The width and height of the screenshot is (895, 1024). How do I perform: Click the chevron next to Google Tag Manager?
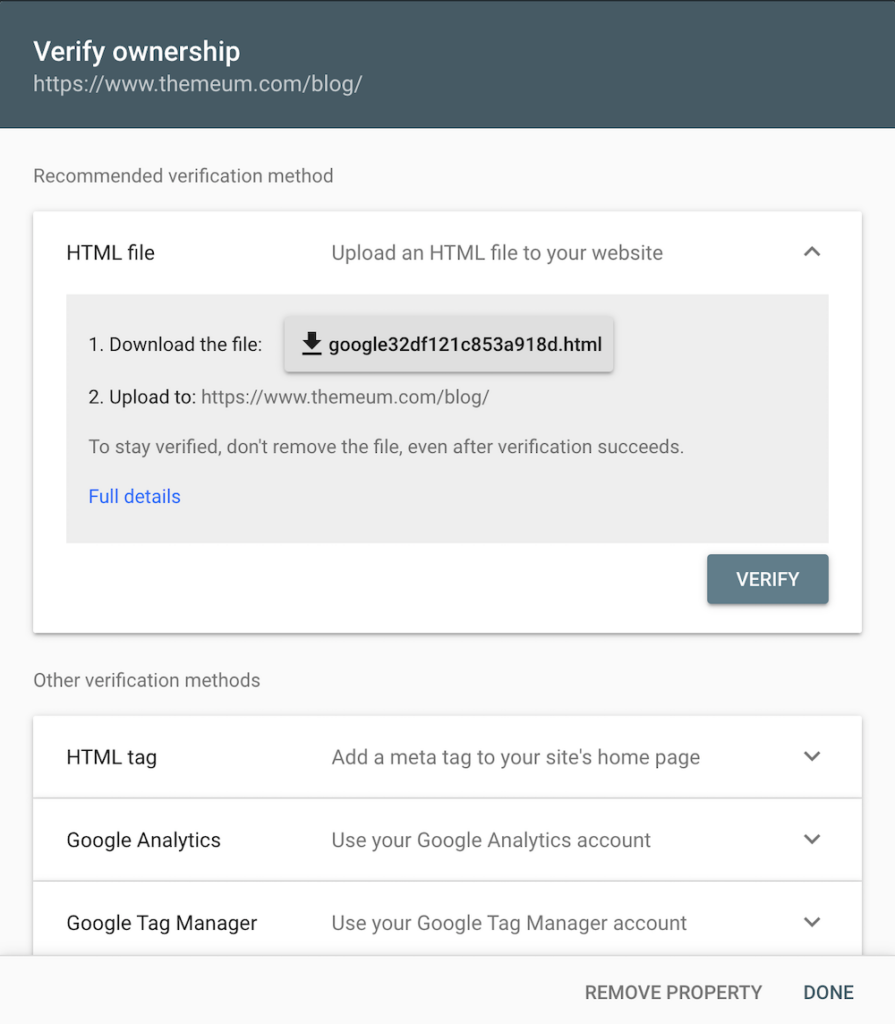click(x=812, y=923)
